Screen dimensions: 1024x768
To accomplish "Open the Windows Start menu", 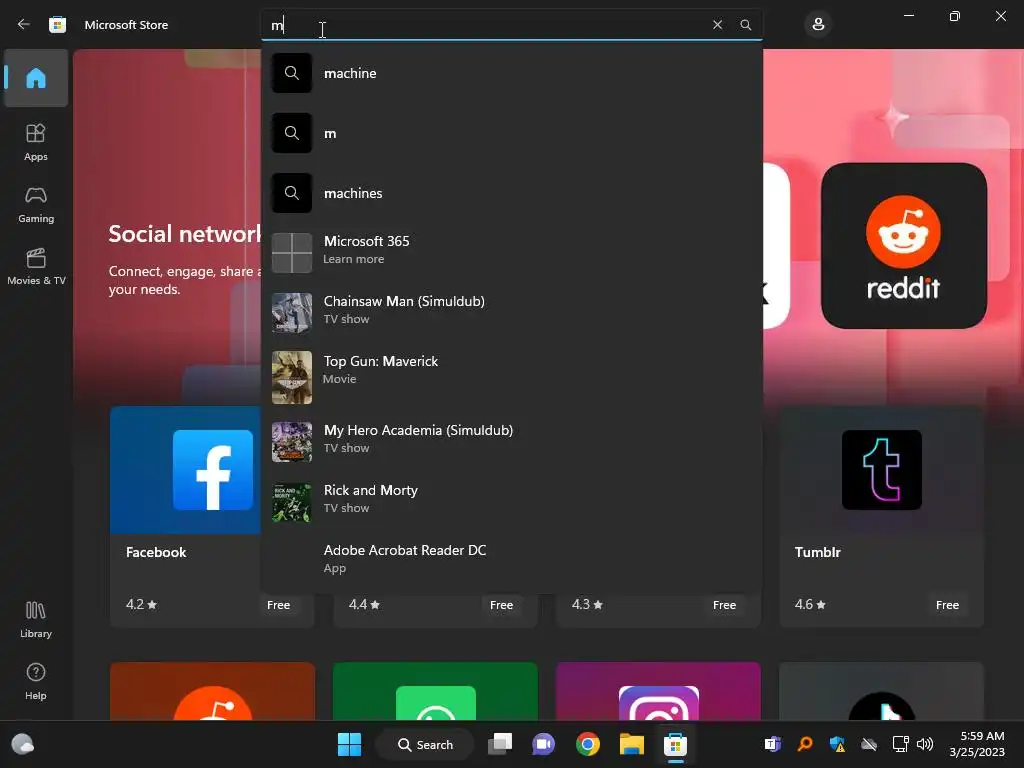I will pos(349,744).
